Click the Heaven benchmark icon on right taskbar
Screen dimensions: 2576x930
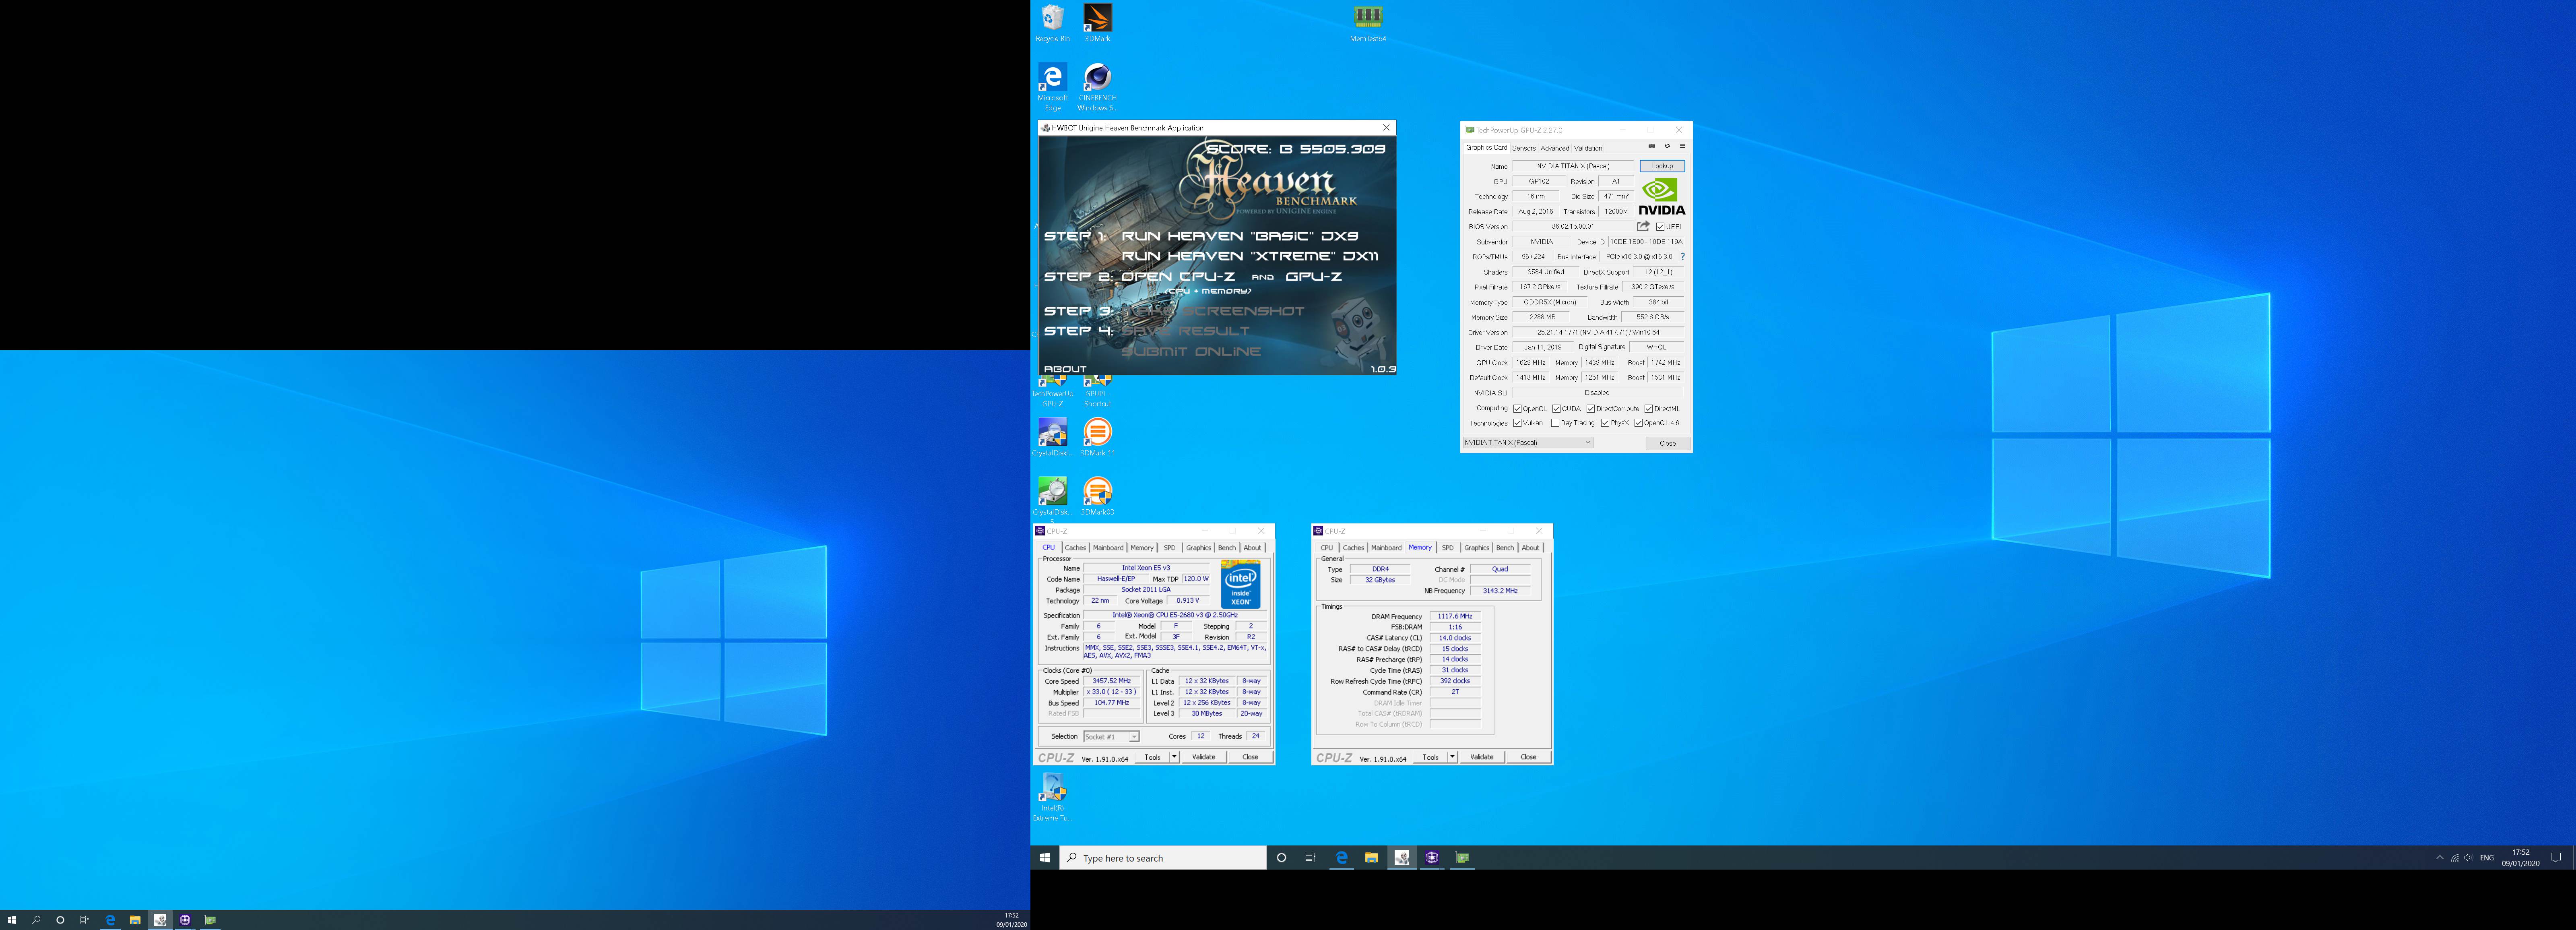point(1402,858)
